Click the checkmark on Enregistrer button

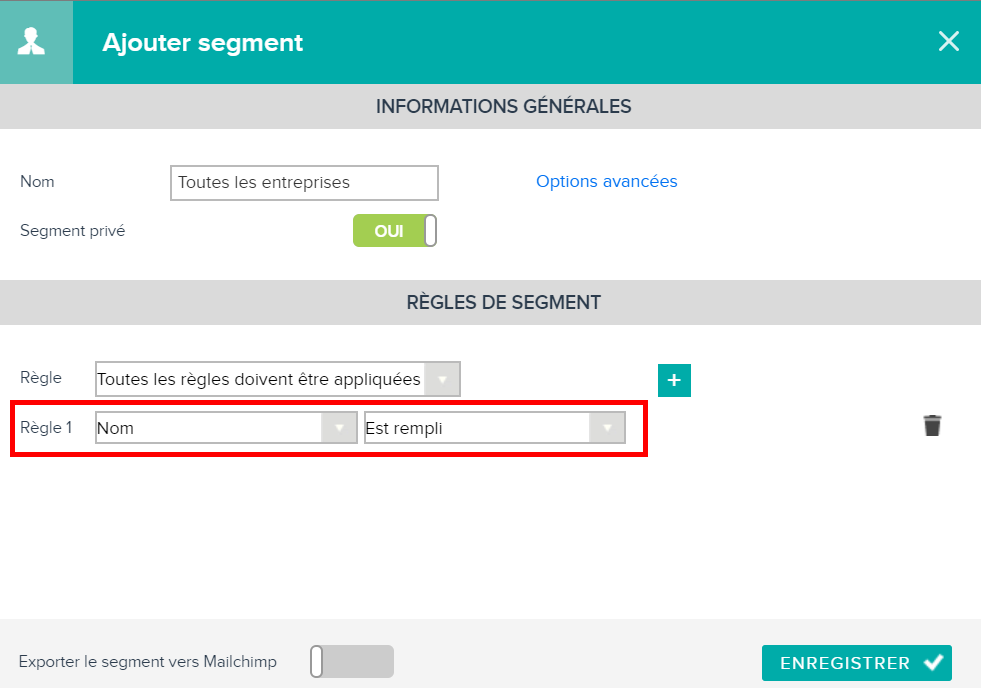[x=933, y=662]
